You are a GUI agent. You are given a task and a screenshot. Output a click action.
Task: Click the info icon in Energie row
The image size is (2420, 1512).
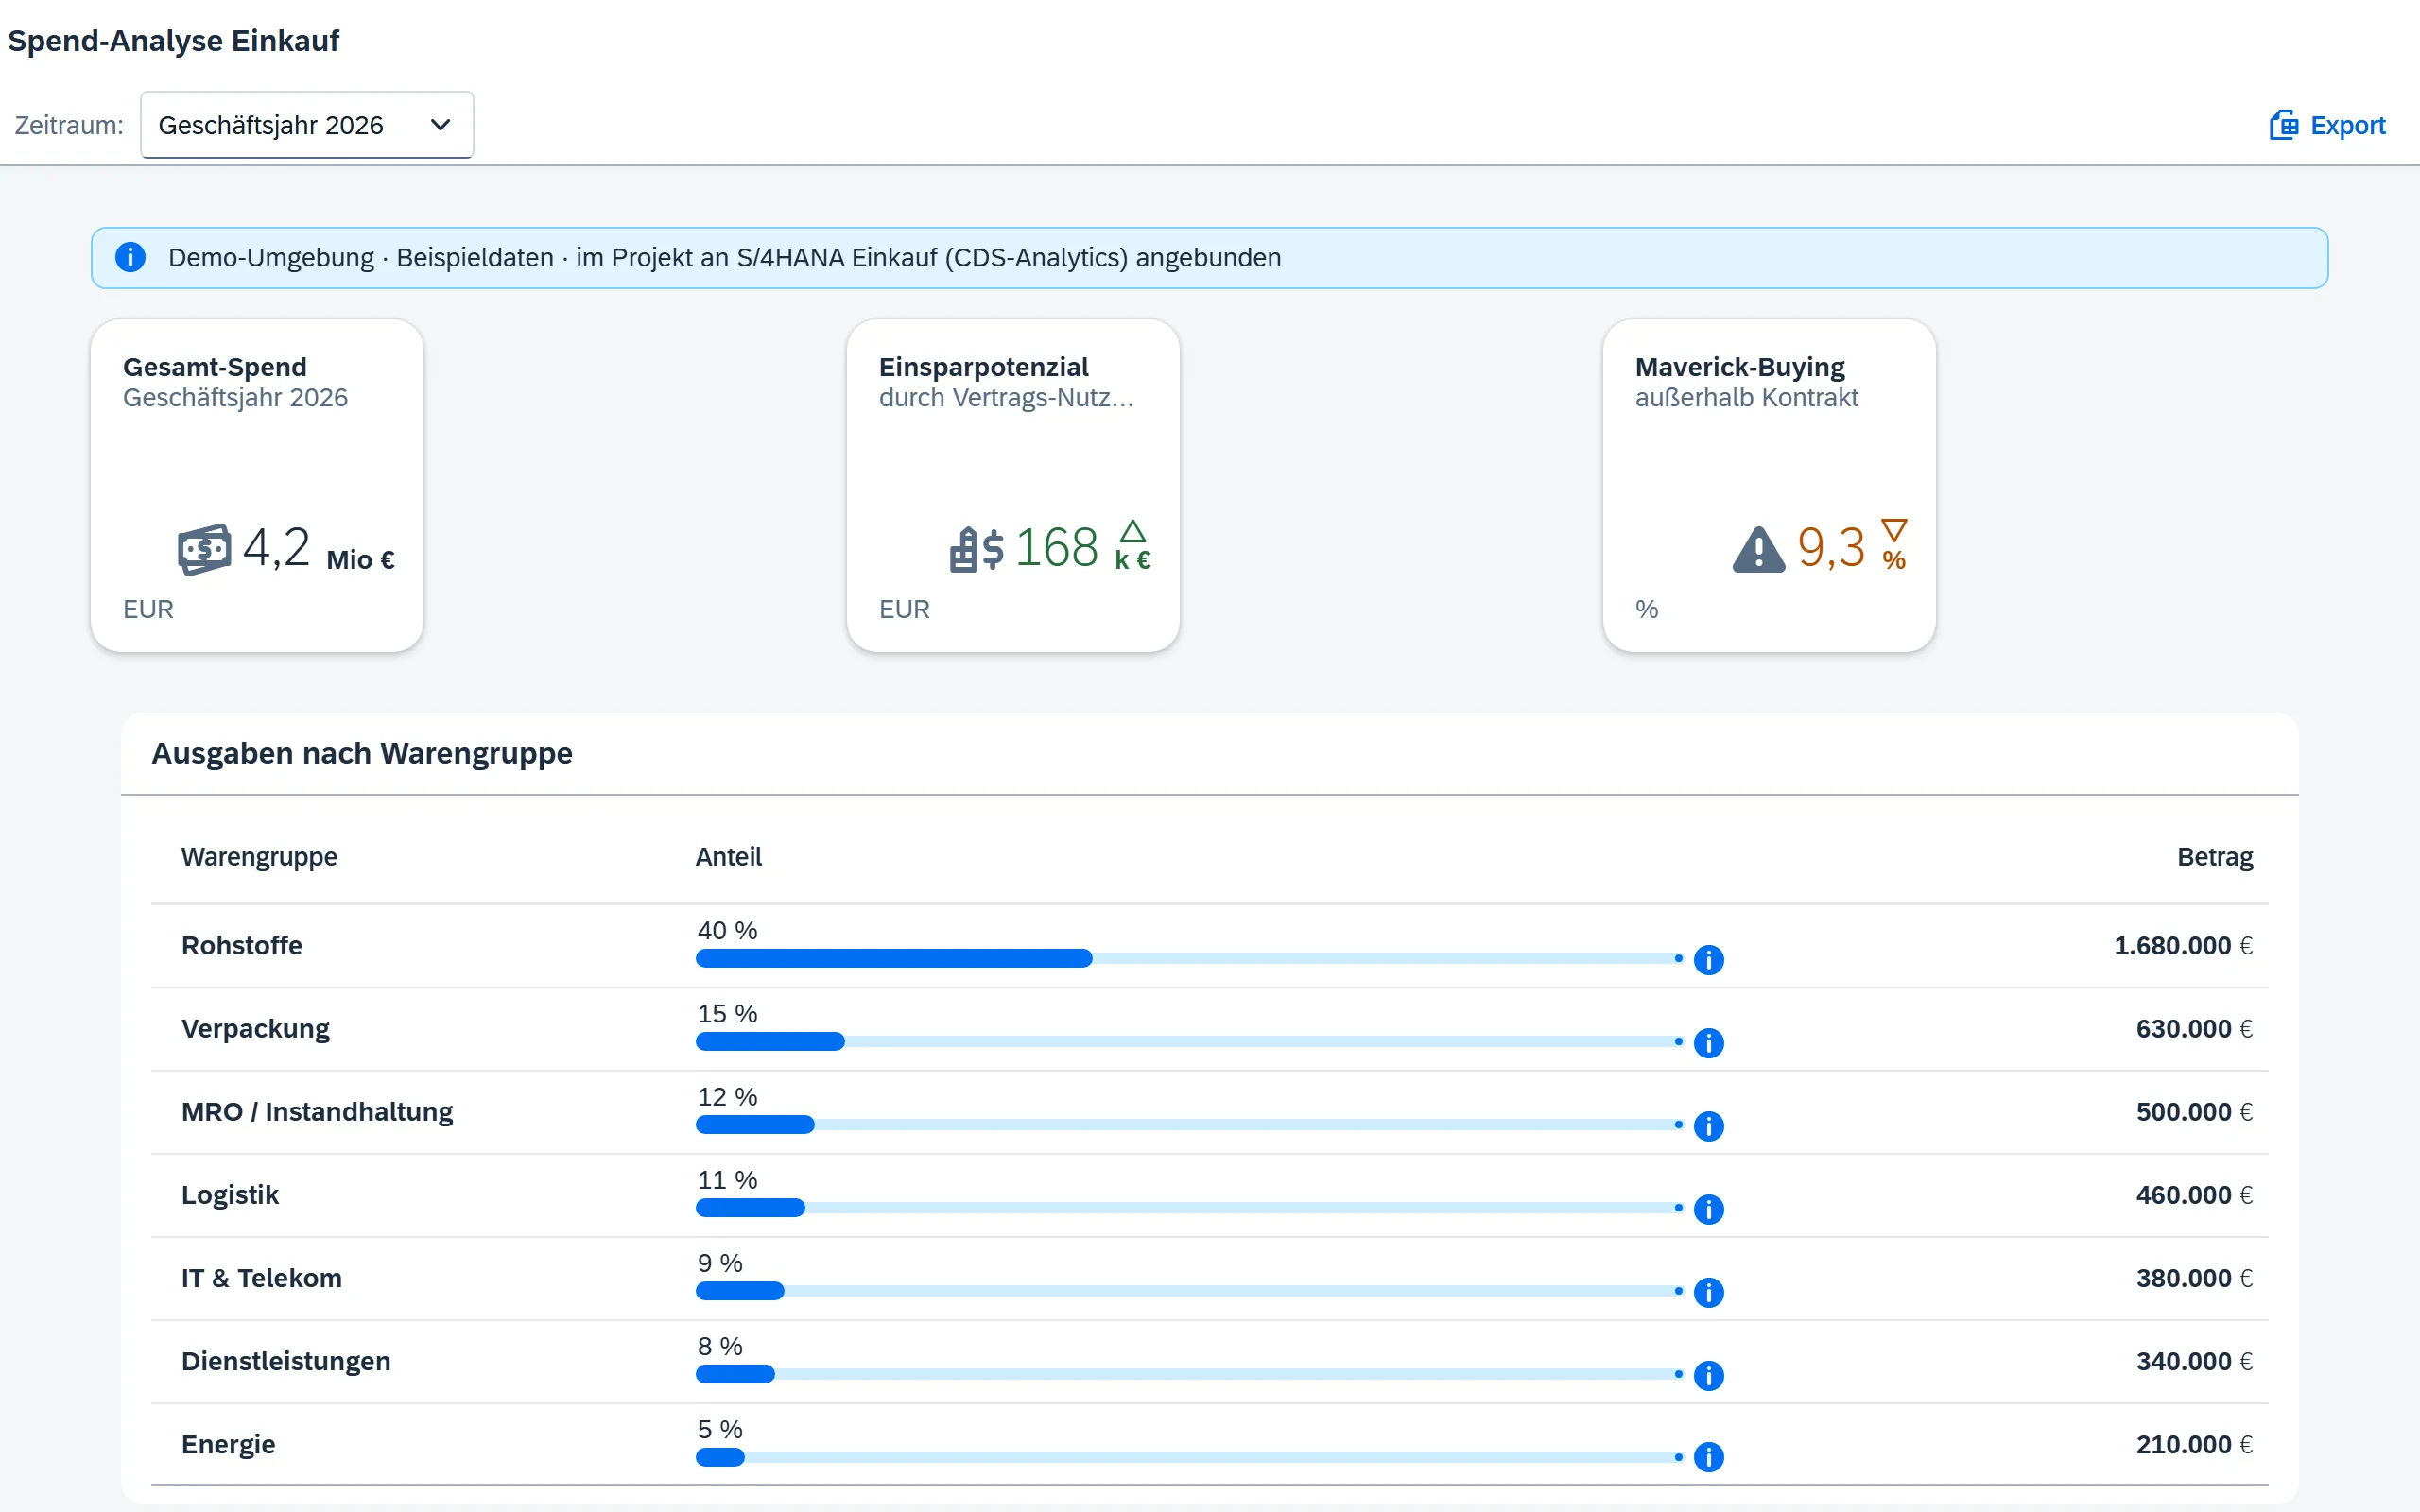[x=1709, y=1457]
